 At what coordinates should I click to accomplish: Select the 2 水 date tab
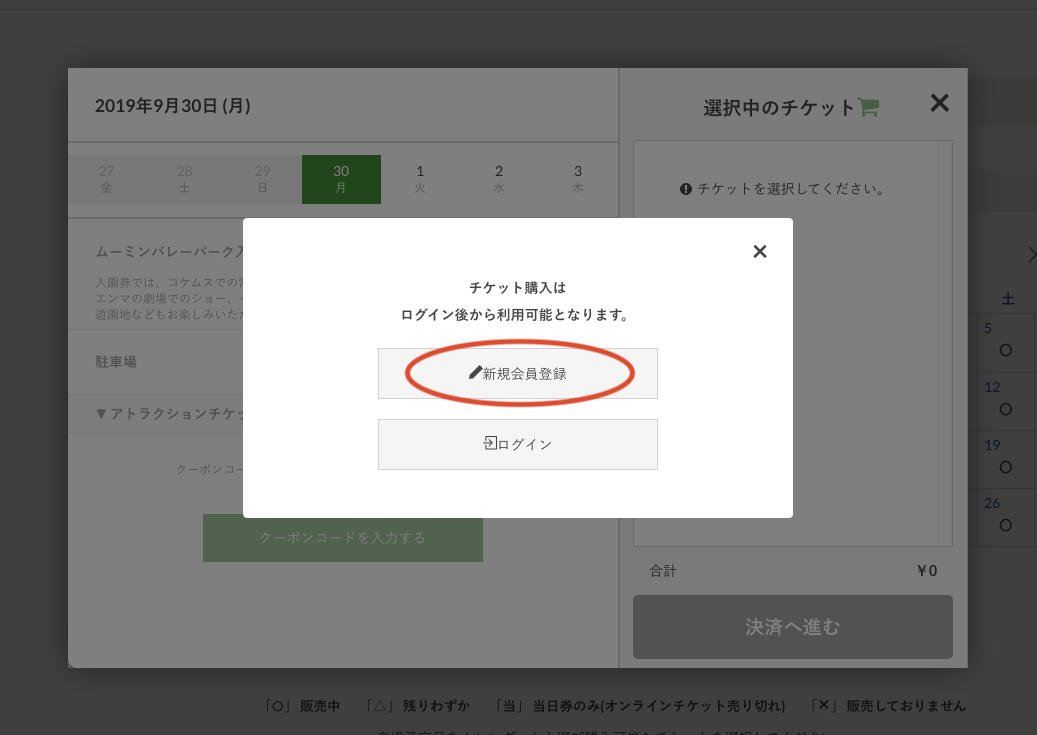tap(499, 179)
